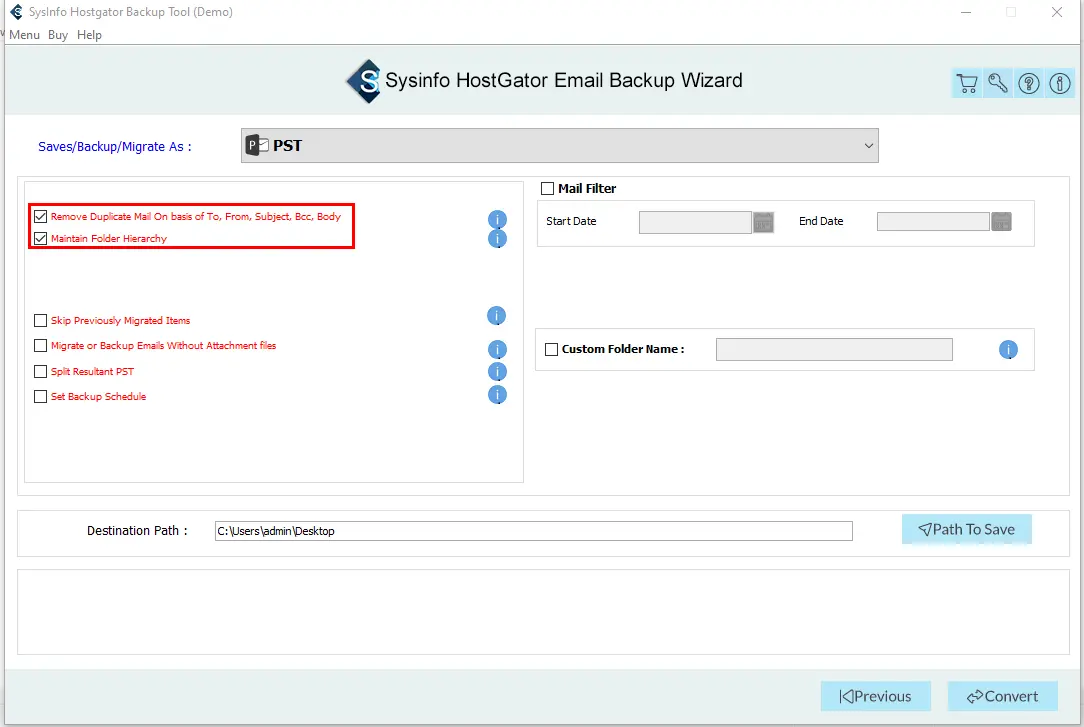The height and width of the screenshot is (727, 1084).
Task: Show info for Custom Folder Name
Action: click(1008, 350)
